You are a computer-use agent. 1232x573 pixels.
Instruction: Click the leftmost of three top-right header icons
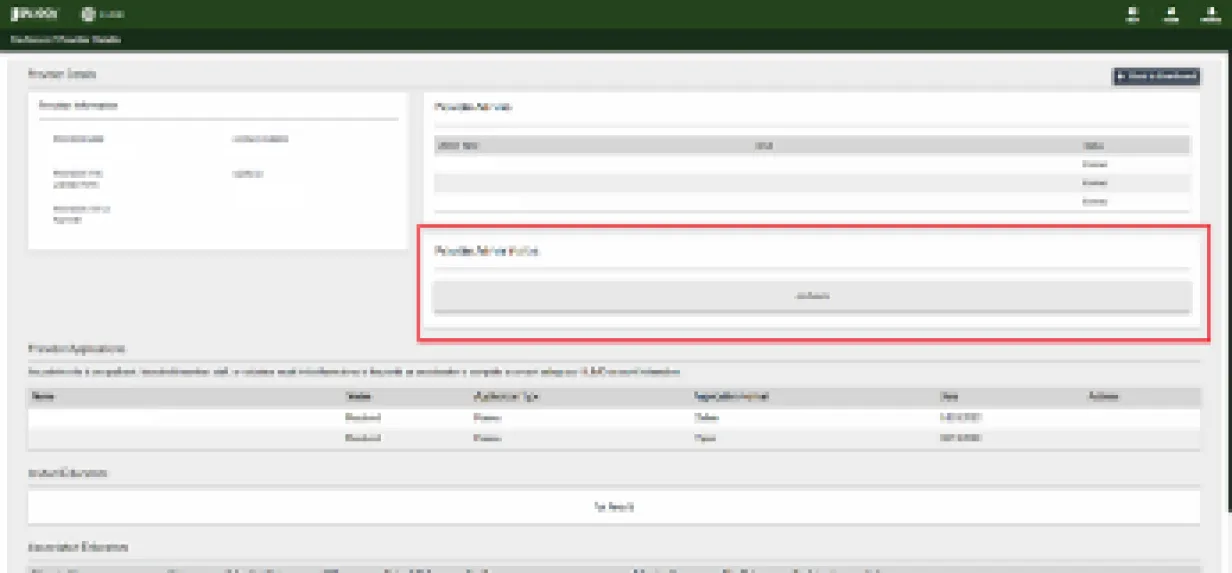click(1132, 15)
